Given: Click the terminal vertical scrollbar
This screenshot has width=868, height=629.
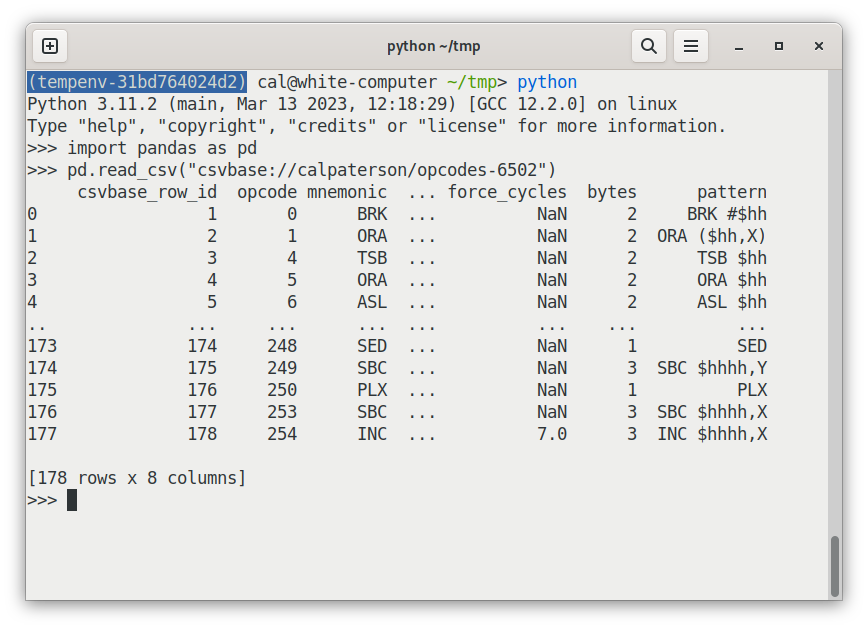Looking at the screenshot, I should click(x=835, y=565).
